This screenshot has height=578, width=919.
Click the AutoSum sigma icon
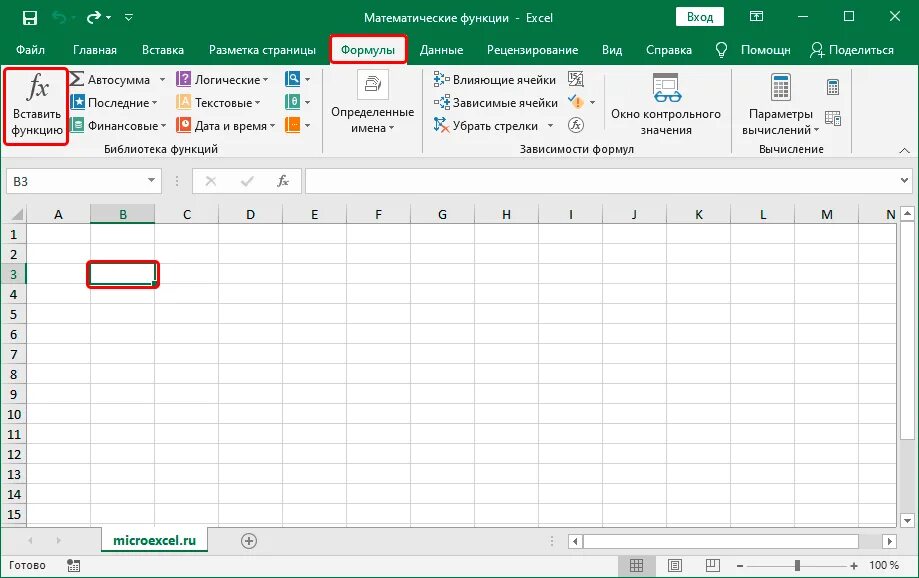77,79
